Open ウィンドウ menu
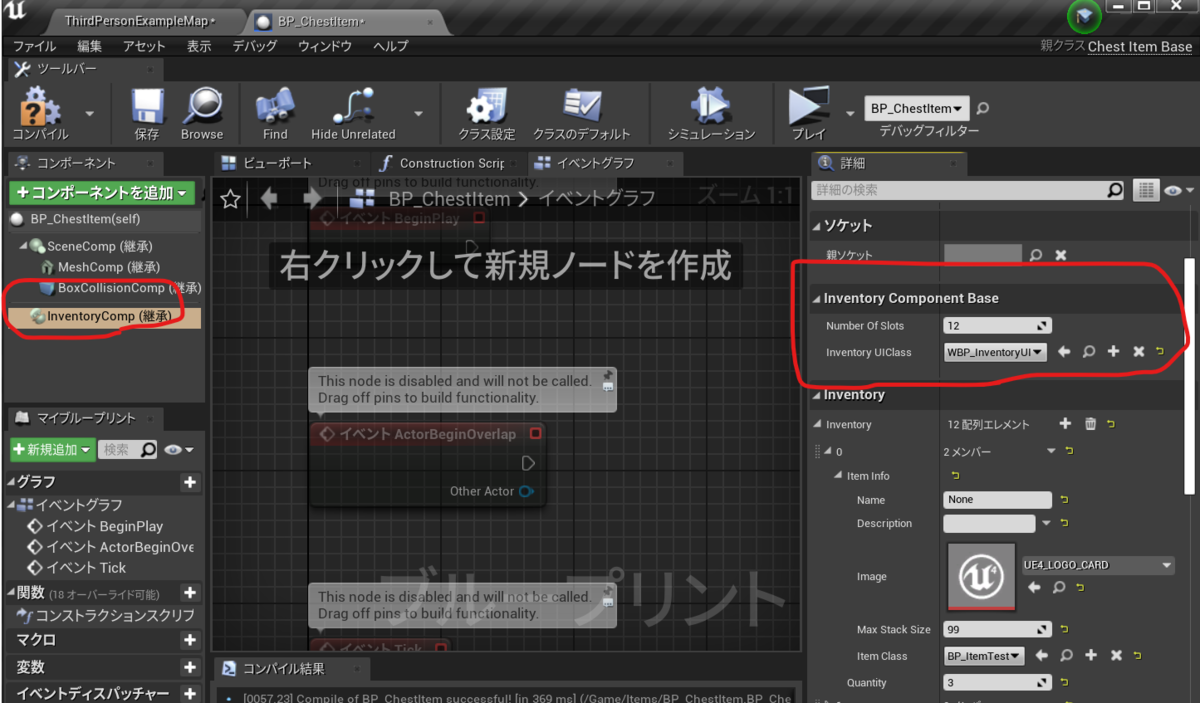Viewport: 1200px width, 703px height. coord(325,46)
